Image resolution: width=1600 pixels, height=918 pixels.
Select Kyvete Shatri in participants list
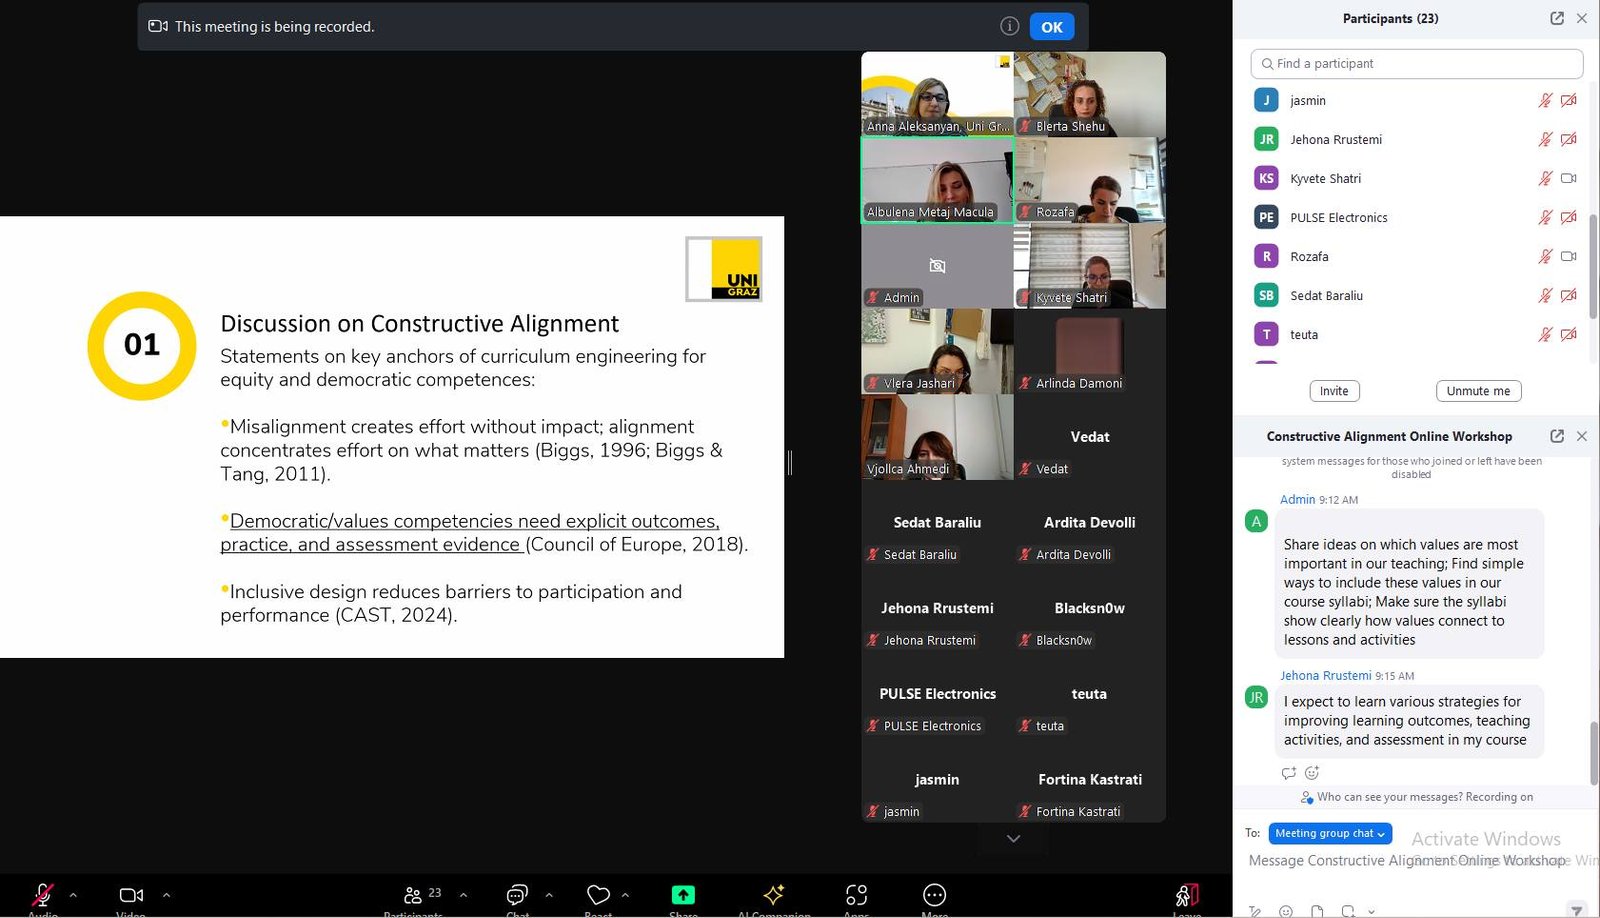pyautogui.click(x=1325, y=179)
